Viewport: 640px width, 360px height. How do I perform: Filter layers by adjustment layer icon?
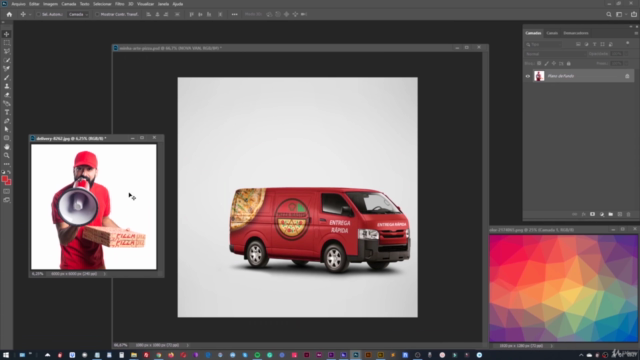587,44
